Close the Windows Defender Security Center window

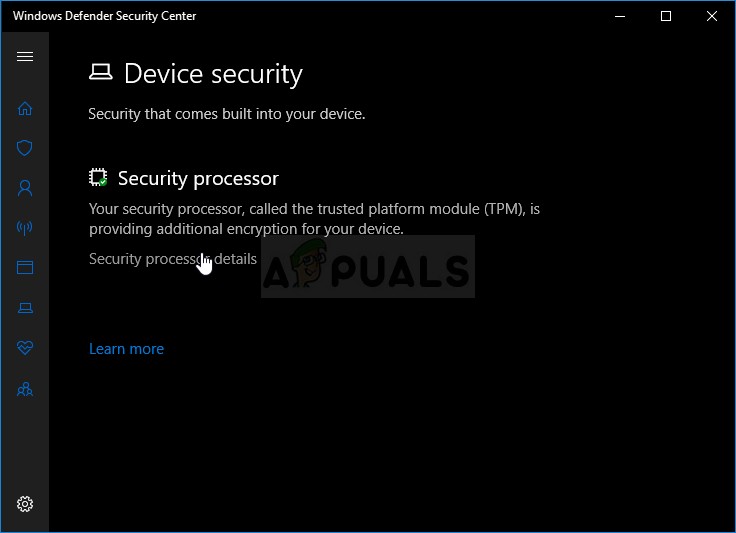[x=712, y=16]
